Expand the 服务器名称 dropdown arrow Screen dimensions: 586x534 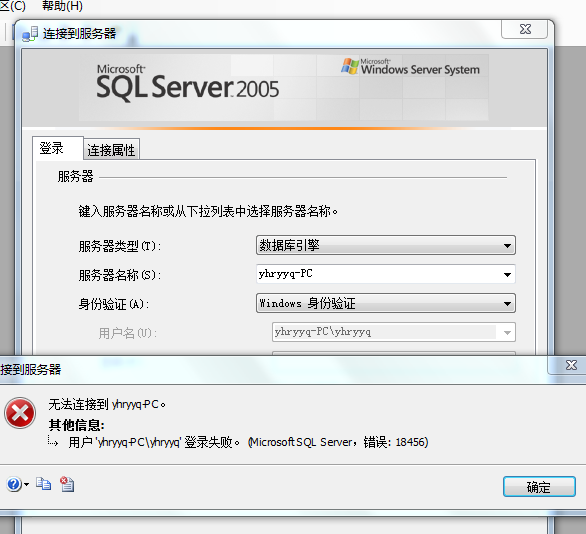tap(507, 275)
